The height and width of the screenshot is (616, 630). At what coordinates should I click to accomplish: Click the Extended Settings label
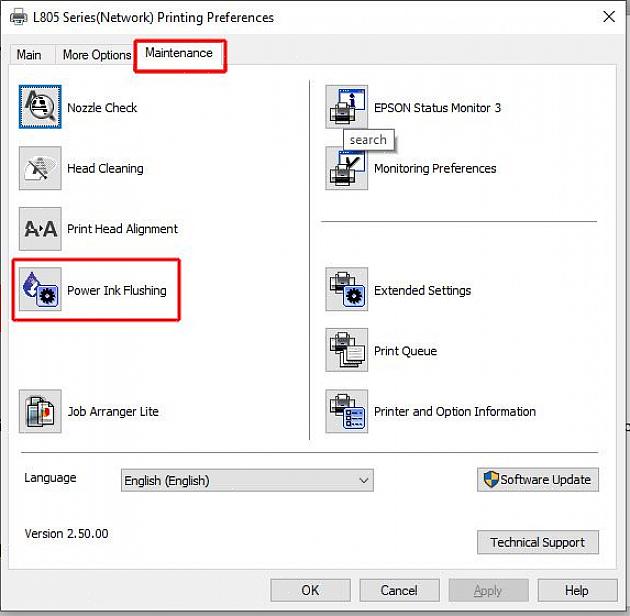[422, 290]
